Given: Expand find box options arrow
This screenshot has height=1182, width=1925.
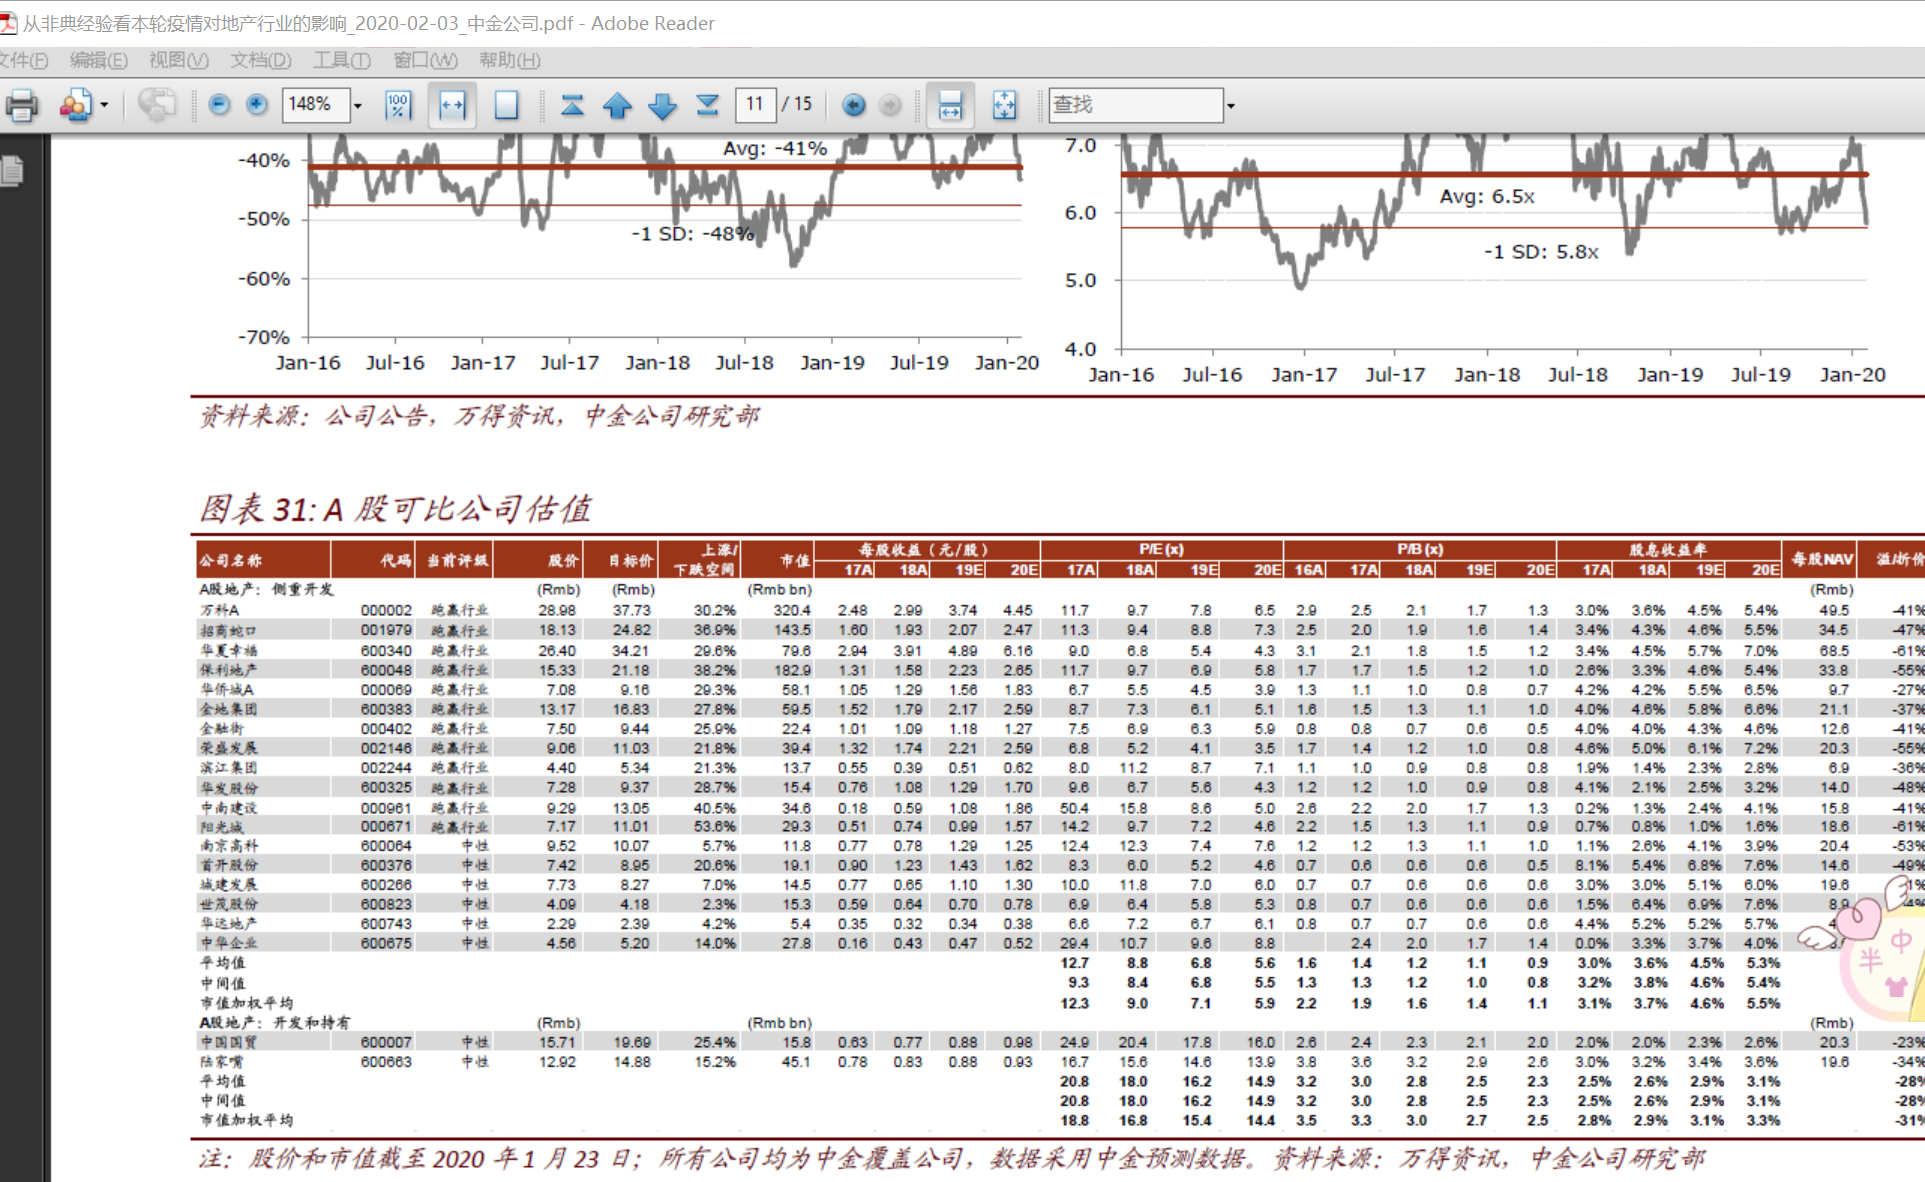Looking at the screenshot, I should [x=1231, y=105].
